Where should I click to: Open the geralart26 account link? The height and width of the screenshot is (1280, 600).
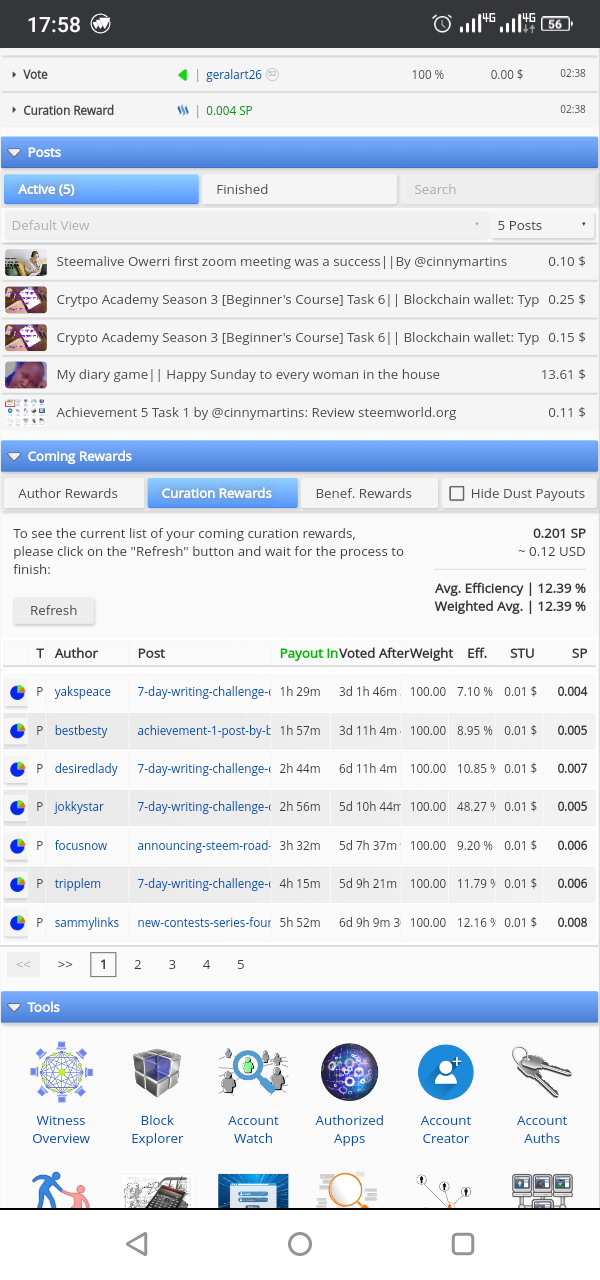coord(233,75)
